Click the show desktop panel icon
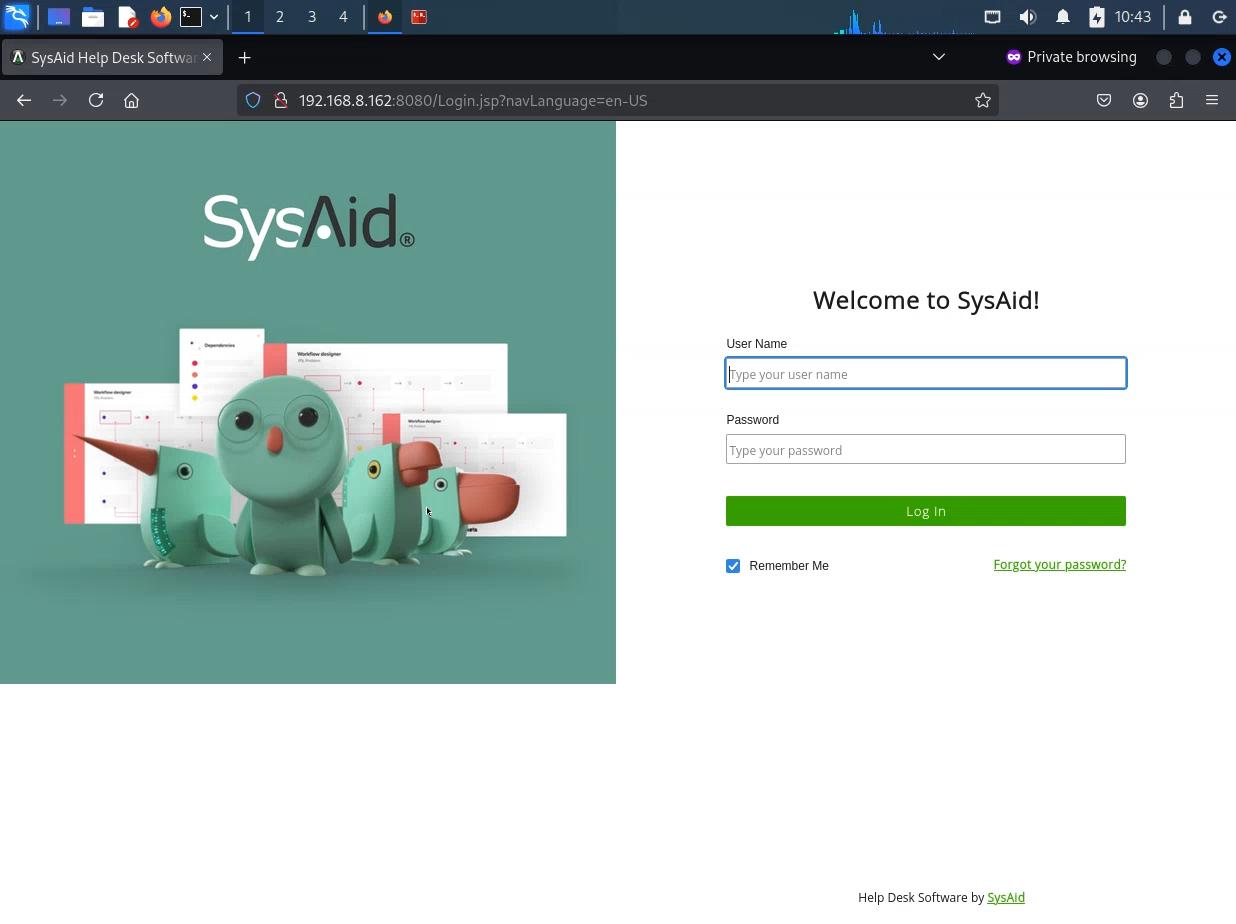This screenshot has height=924, width=1236. (x=59, y=17)
